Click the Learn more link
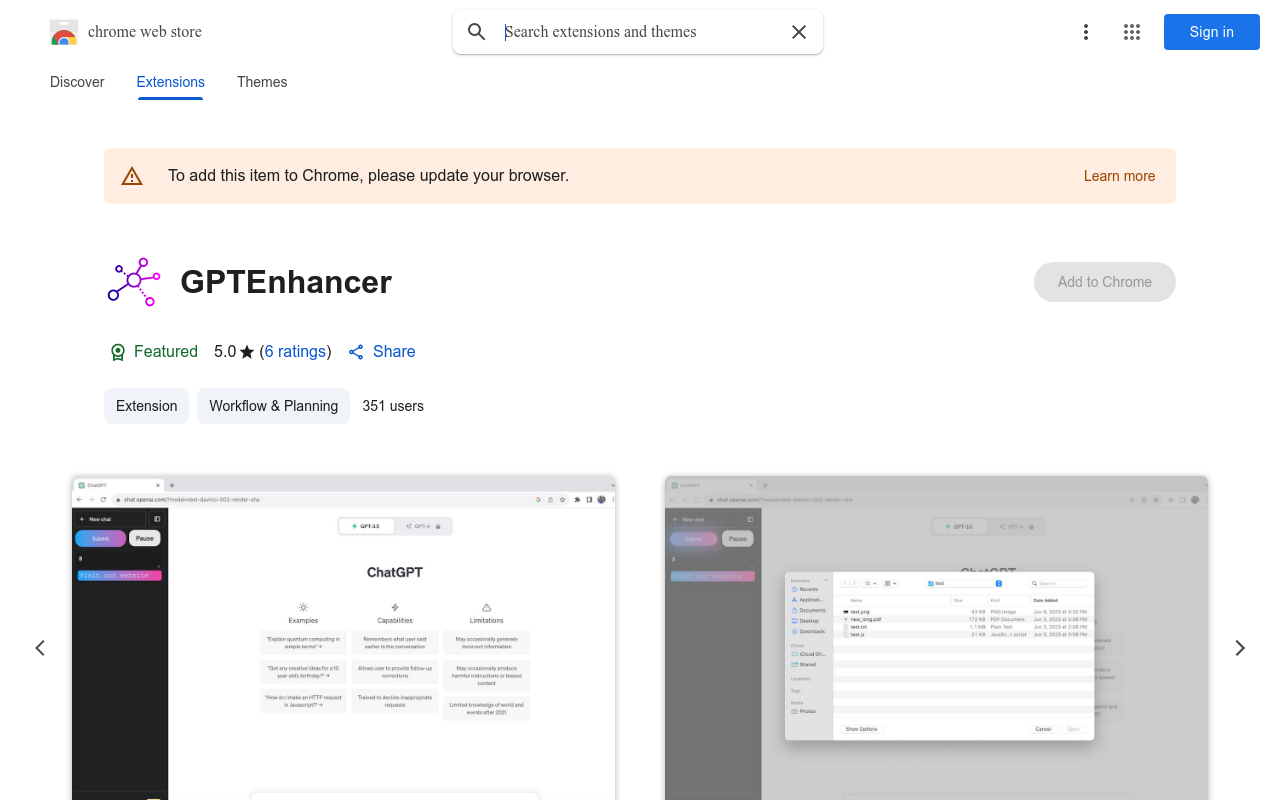This screenshot has height=800, width=1280. click(x=1119, y=176)
